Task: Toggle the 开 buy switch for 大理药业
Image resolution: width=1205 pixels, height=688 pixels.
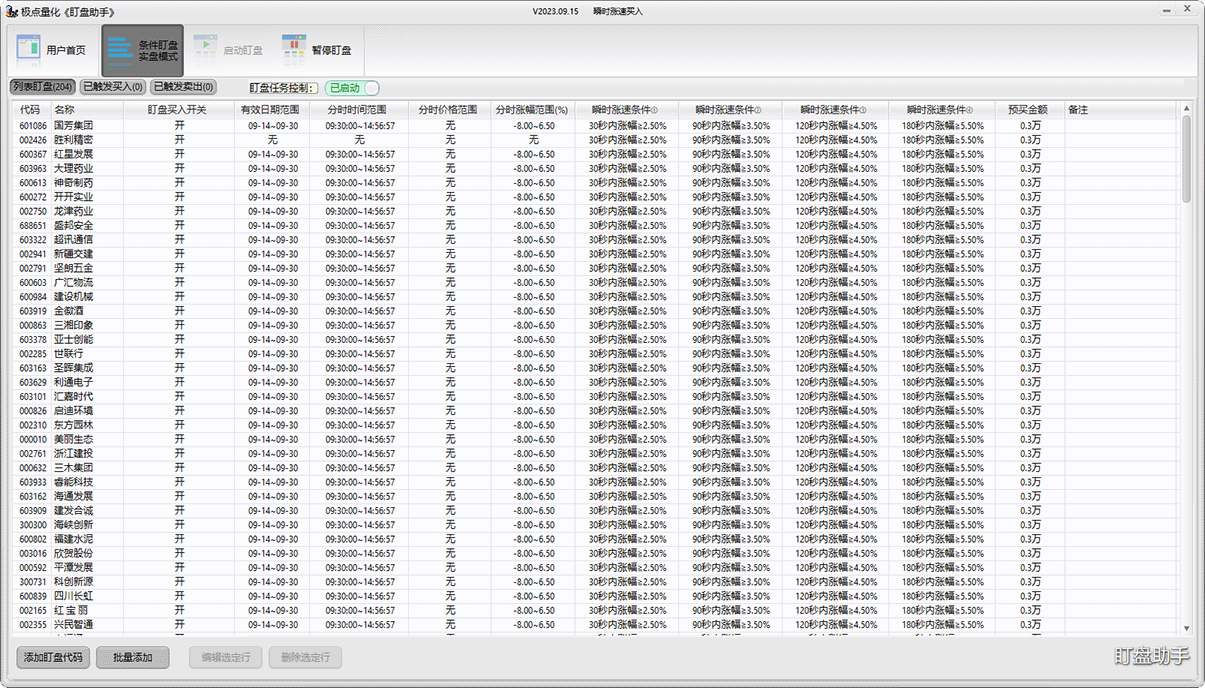Action: [179, 169]
